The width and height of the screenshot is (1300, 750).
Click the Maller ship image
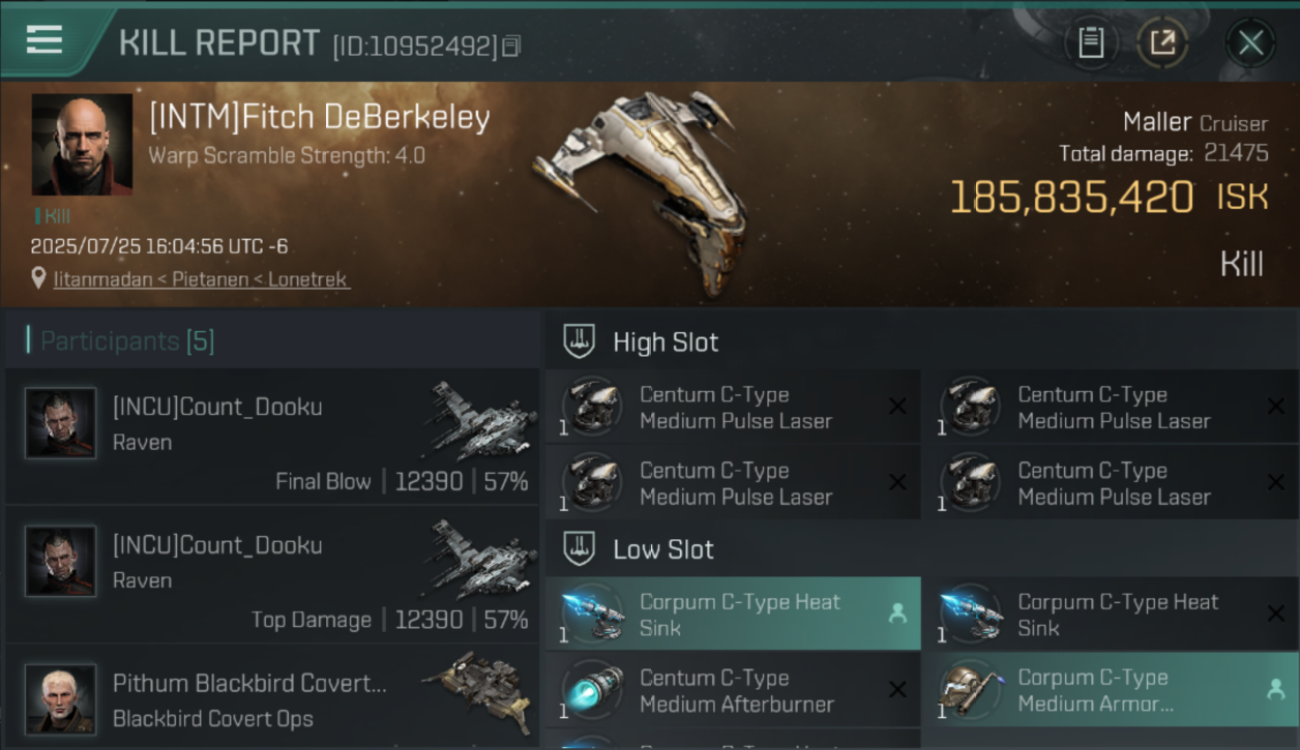point(640,190)
